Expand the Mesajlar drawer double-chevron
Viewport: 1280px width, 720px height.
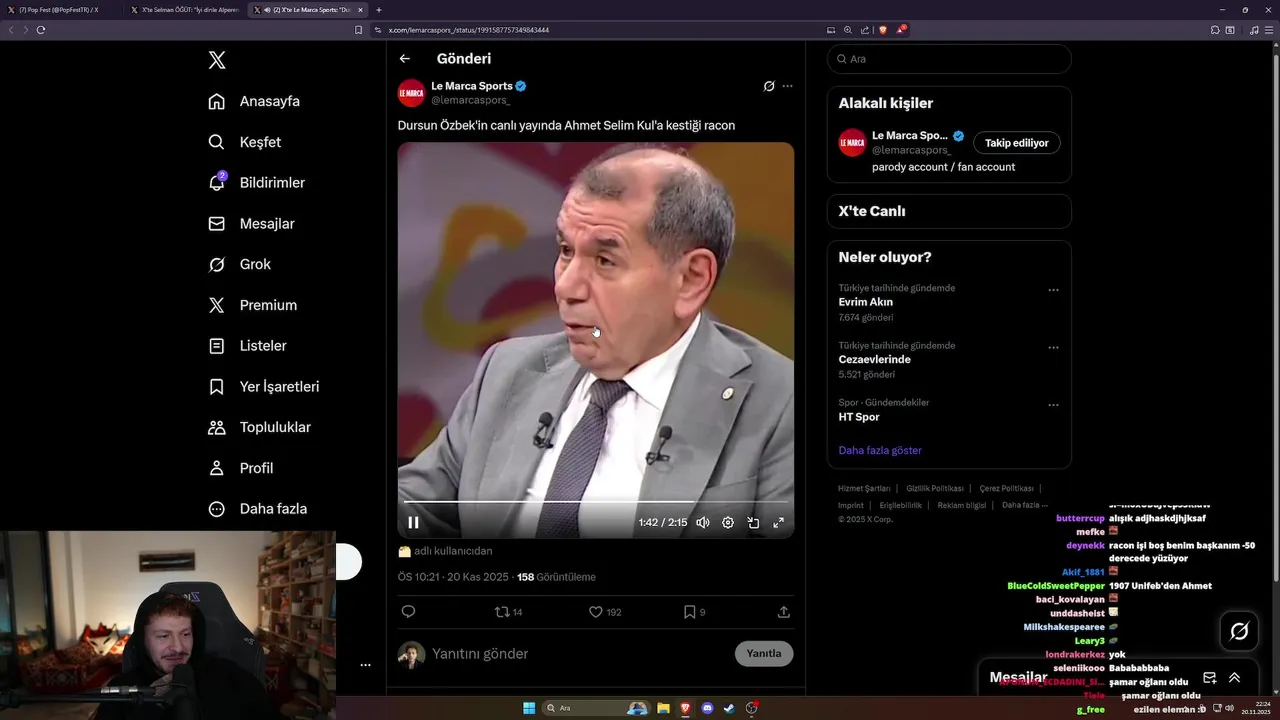(x=1234, y=677)
